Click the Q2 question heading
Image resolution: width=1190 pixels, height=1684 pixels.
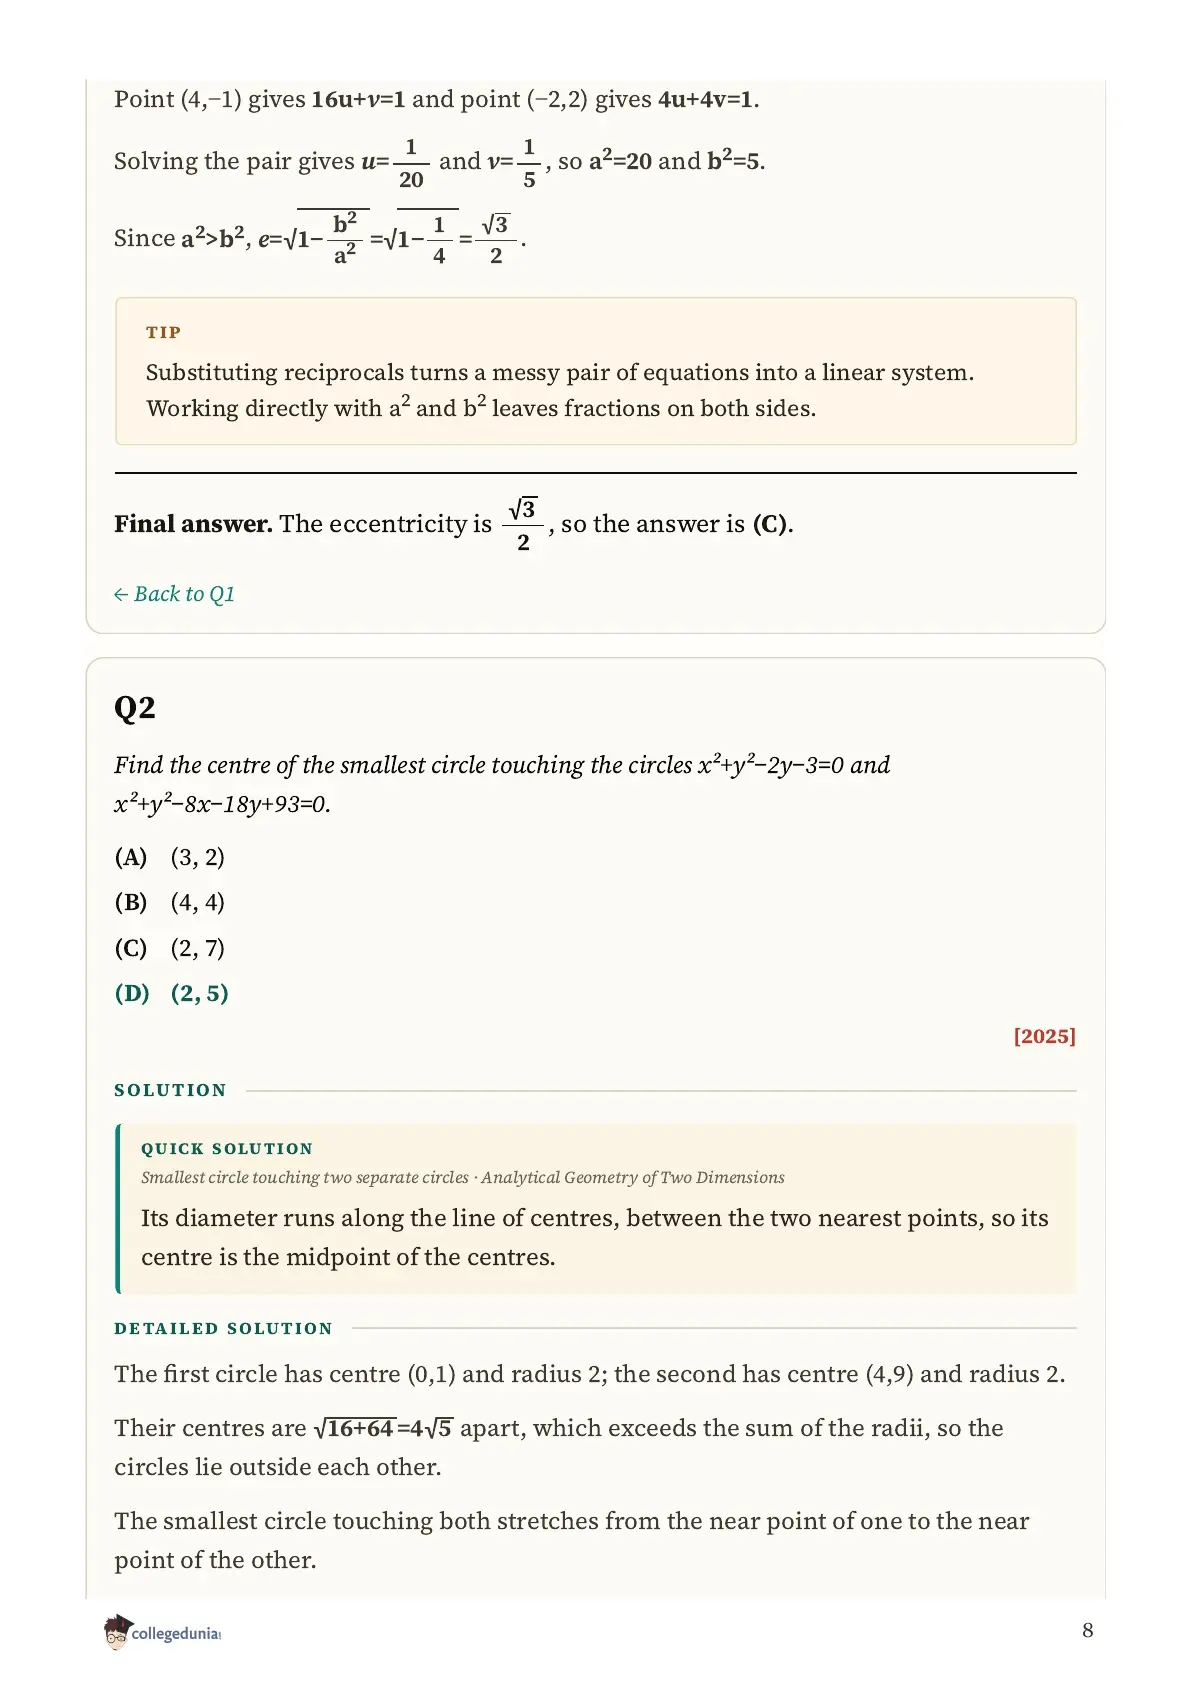click(135, 708)
